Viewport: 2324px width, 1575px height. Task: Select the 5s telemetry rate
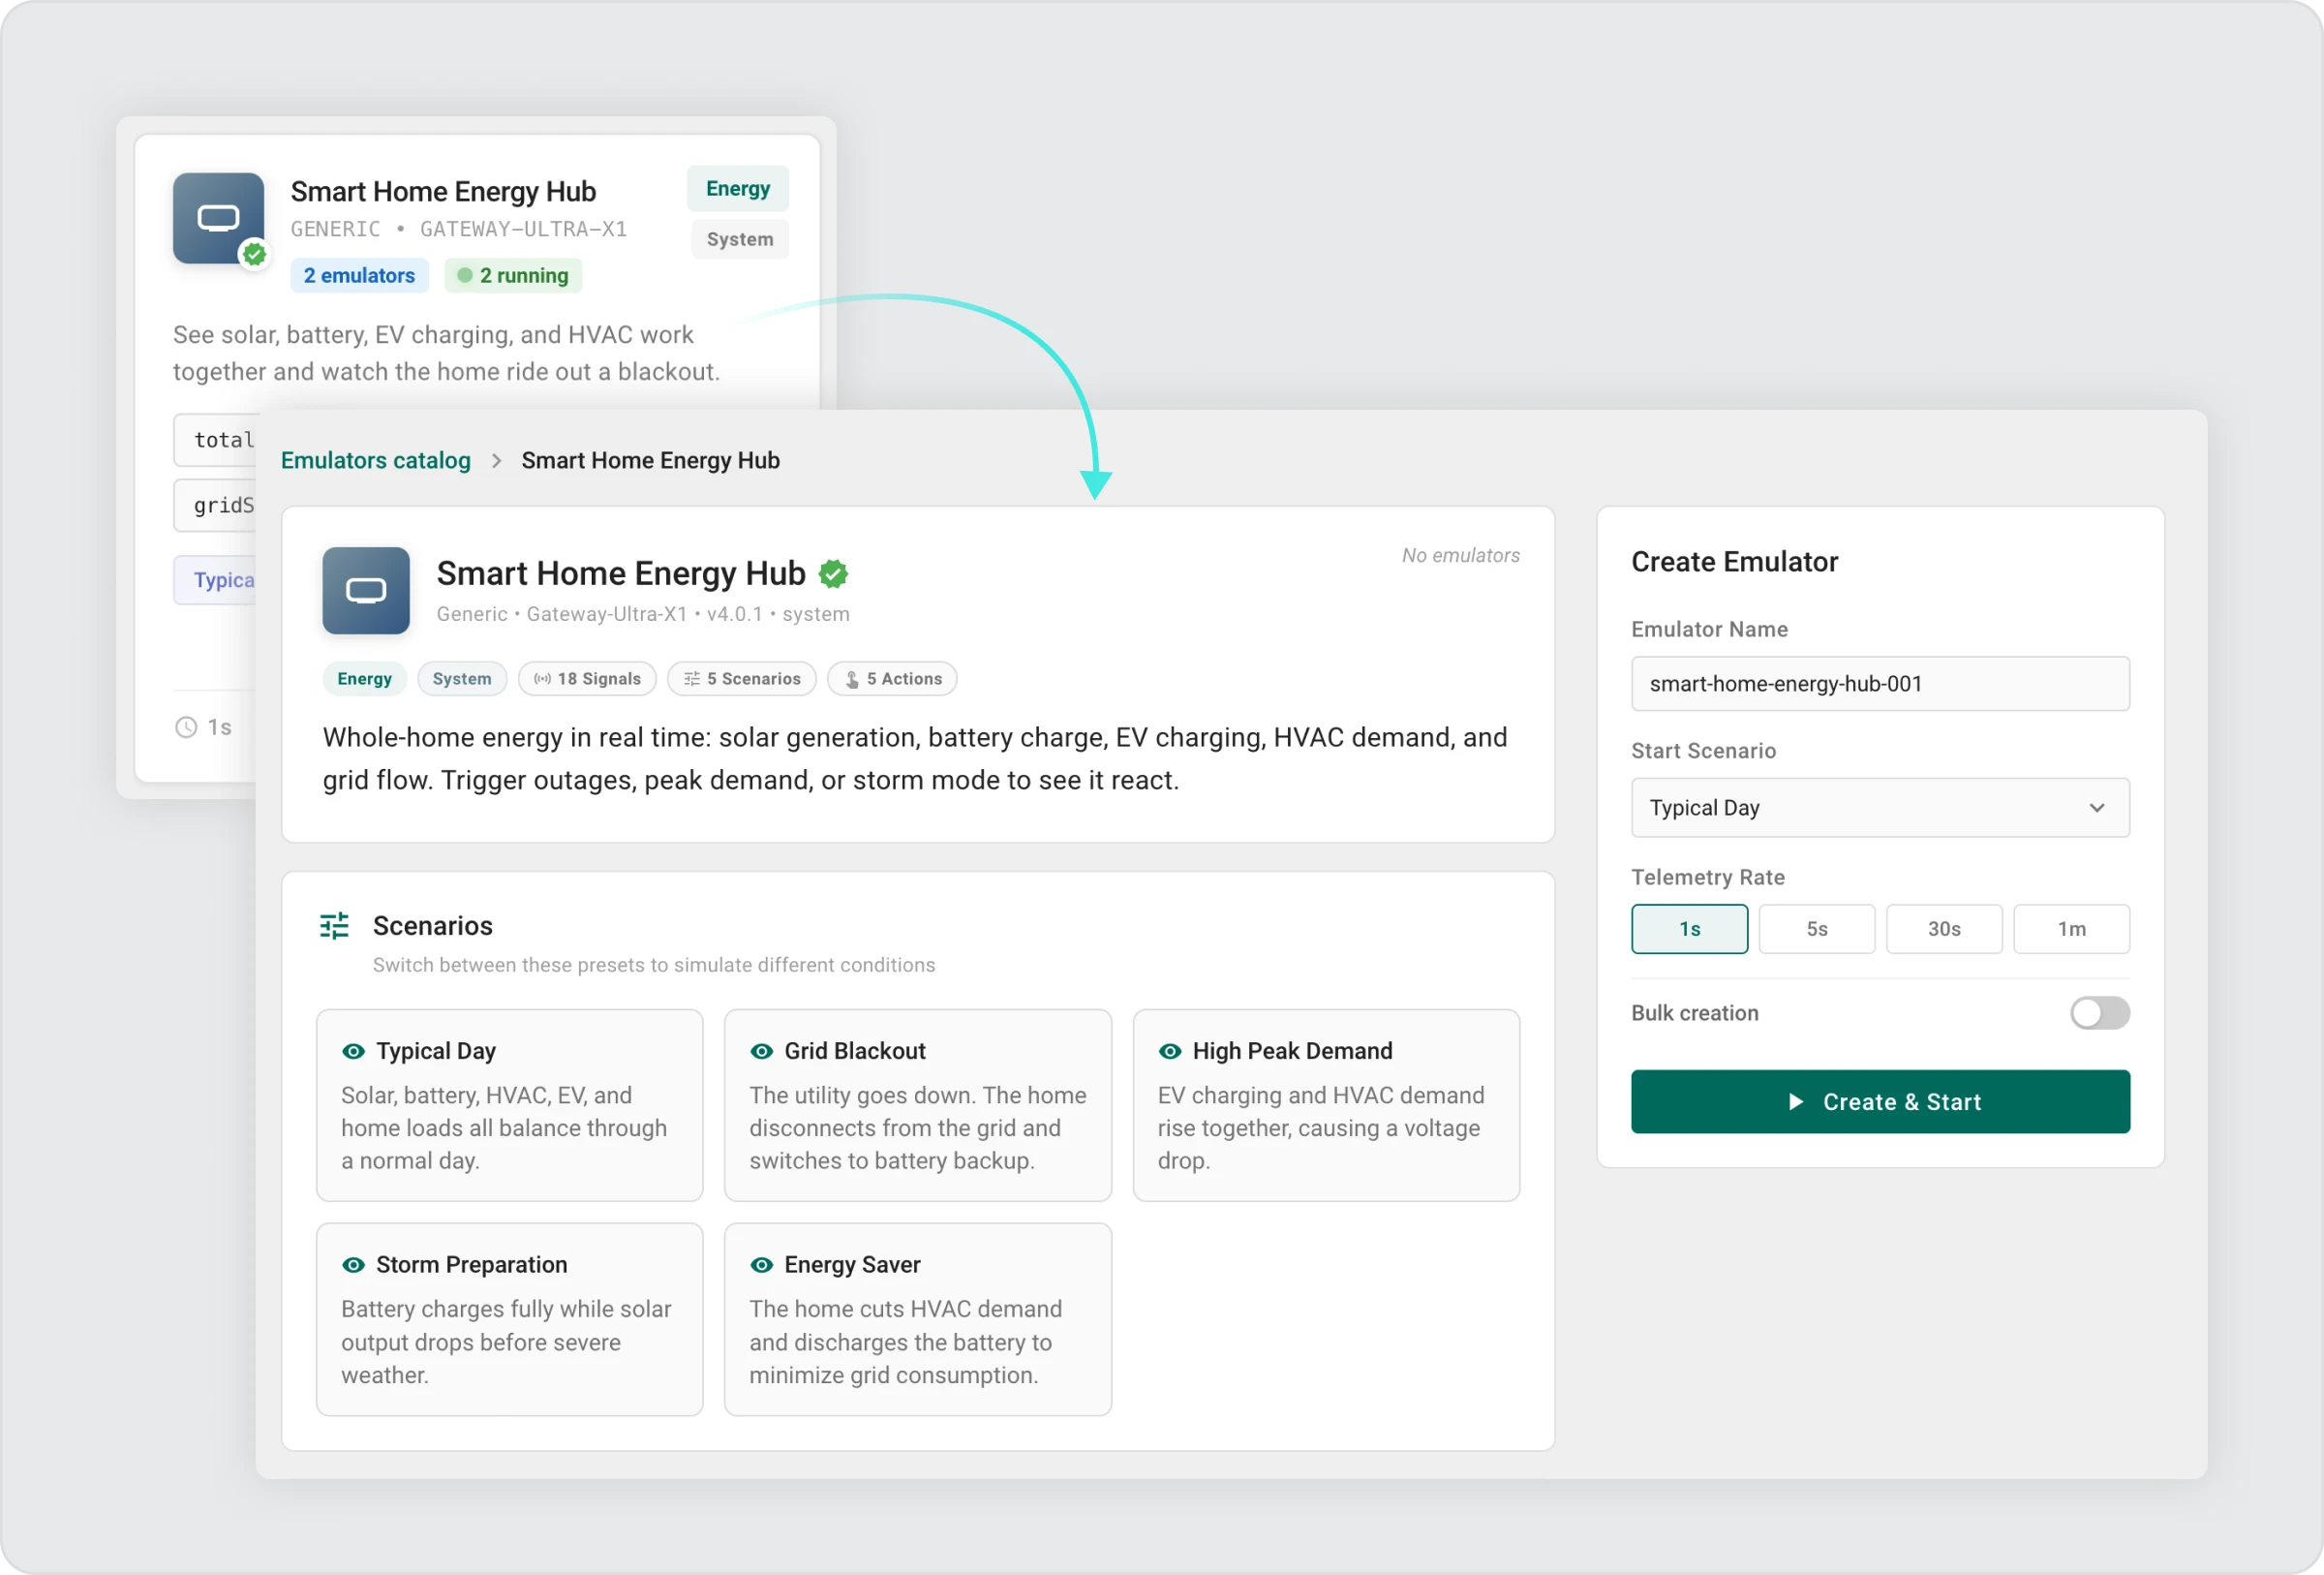(x=1816, y=929)
